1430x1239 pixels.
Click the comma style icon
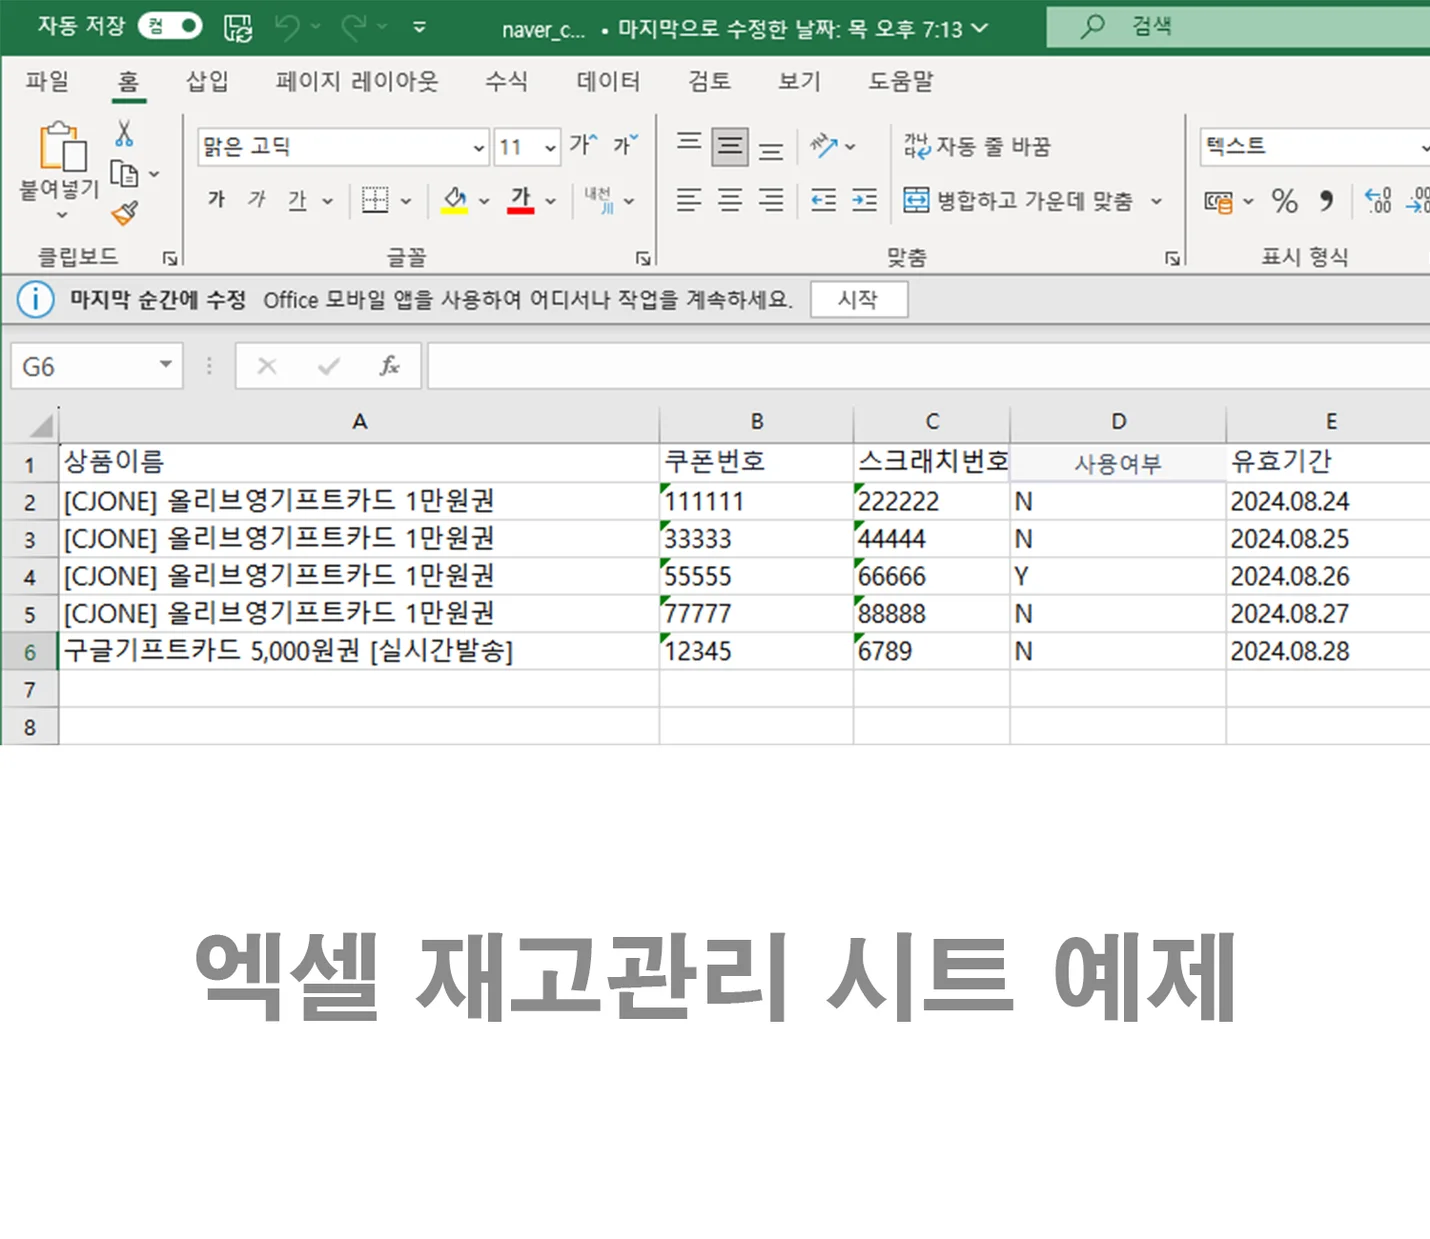click(x=1326, y=201)
